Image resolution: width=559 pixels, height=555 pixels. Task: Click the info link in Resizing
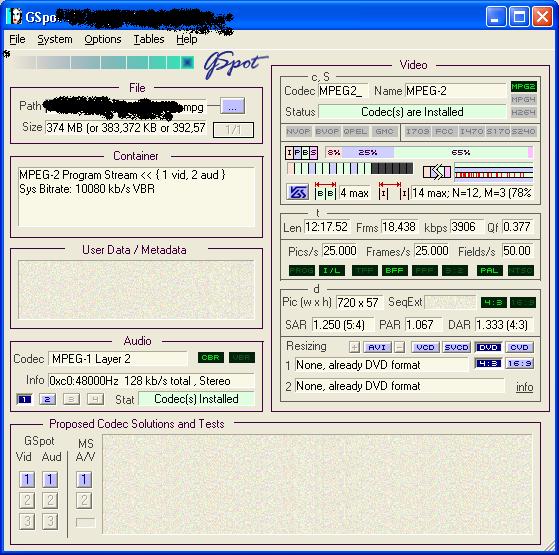(524, 387)
